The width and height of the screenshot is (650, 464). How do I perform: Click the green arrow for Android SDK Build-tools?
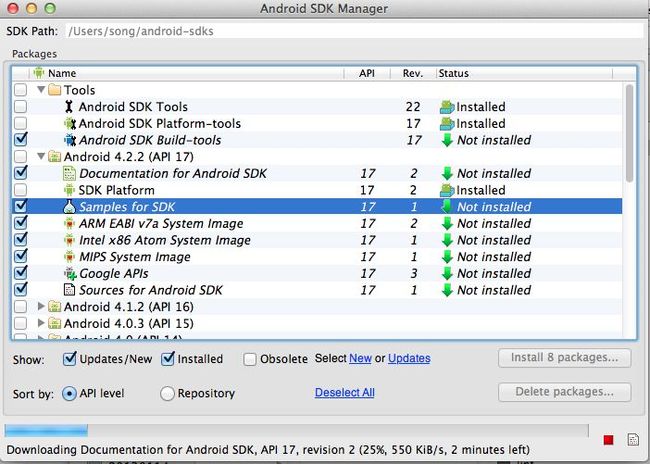447,140
